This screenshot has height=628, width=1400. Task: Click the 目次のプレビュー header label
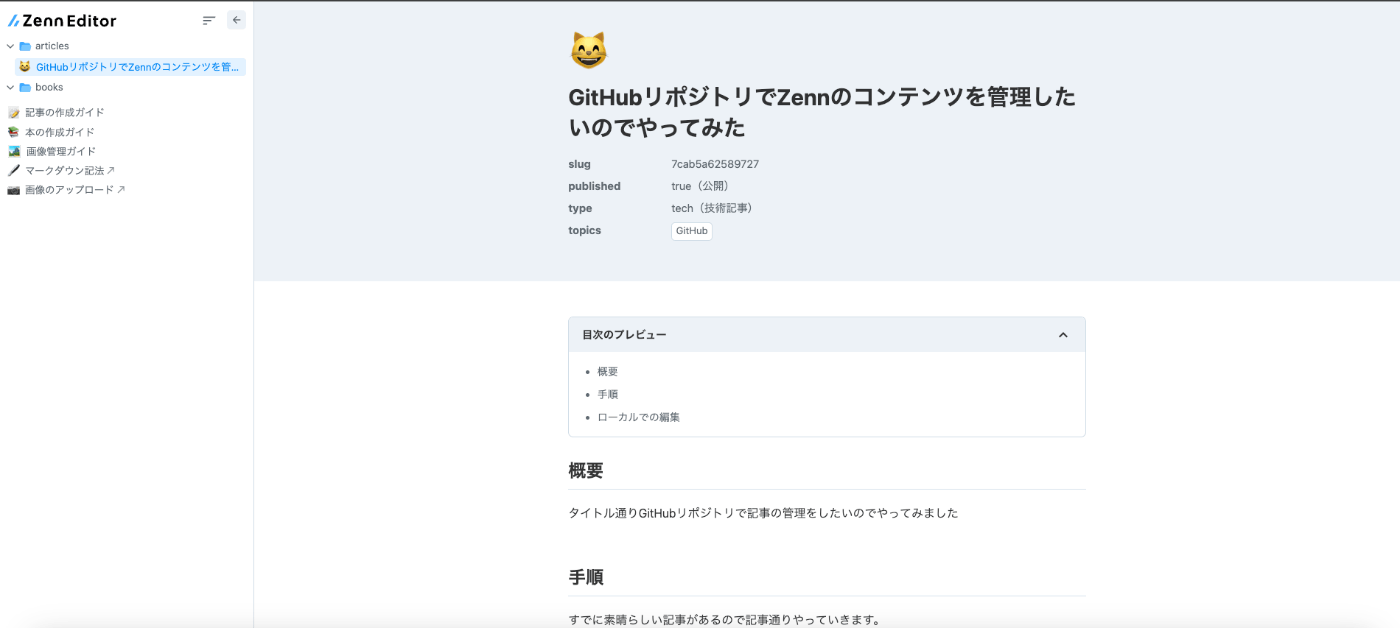624,335
